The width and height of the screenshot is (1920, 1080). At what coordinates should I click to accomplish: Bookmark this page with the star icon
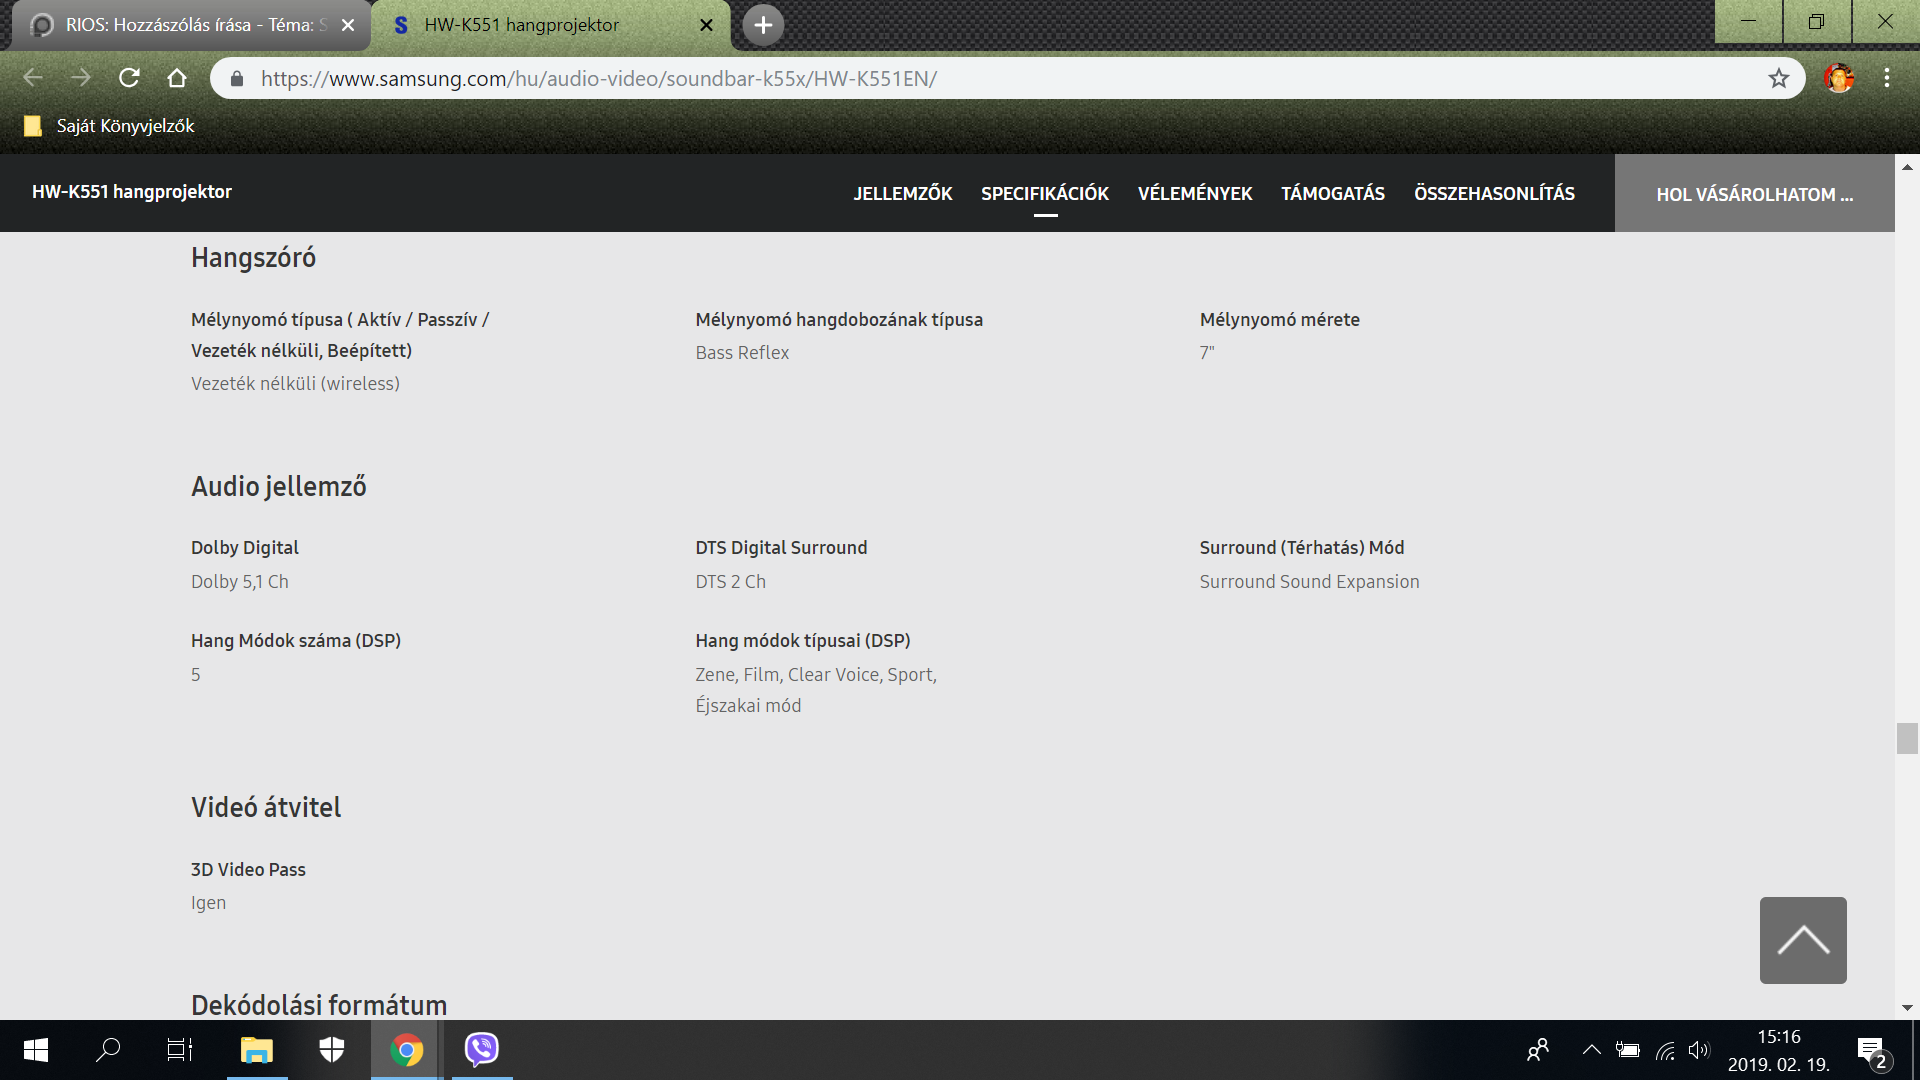click(x=1778, y=78)
